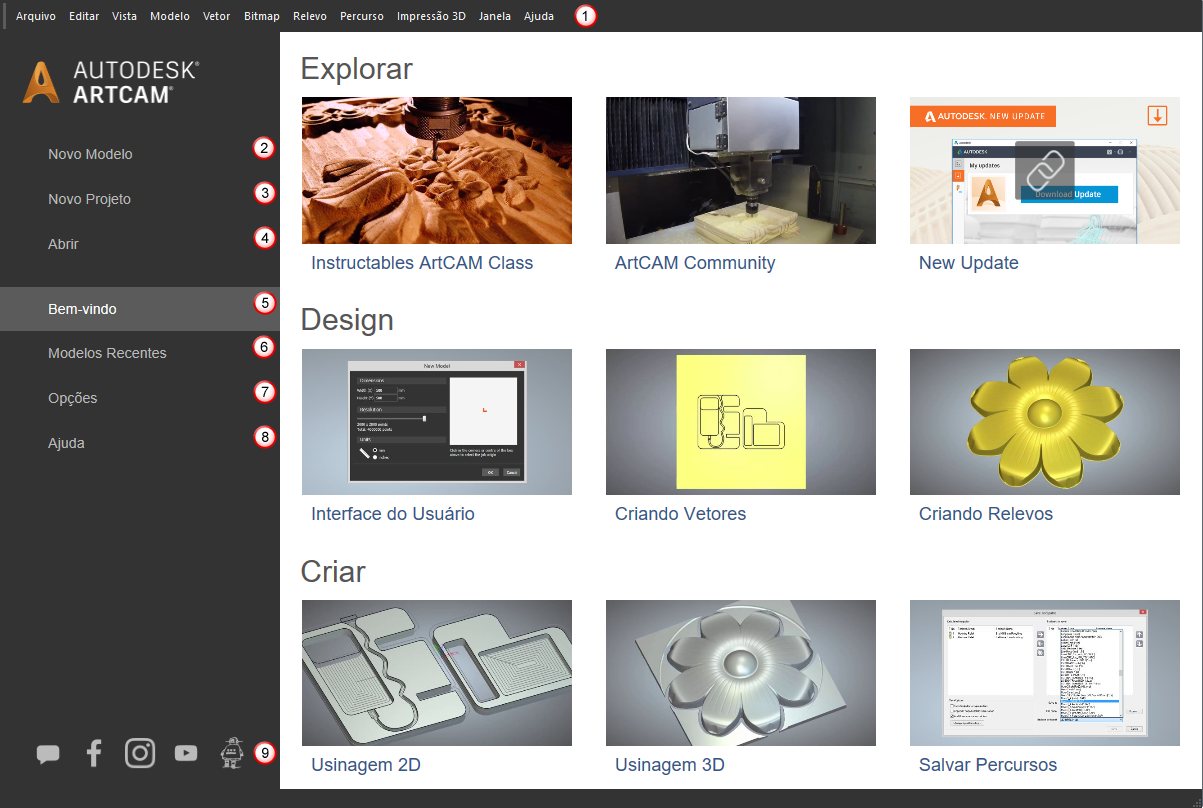Open the Bitmap menu
The image size is (1203, 808).
262,16
